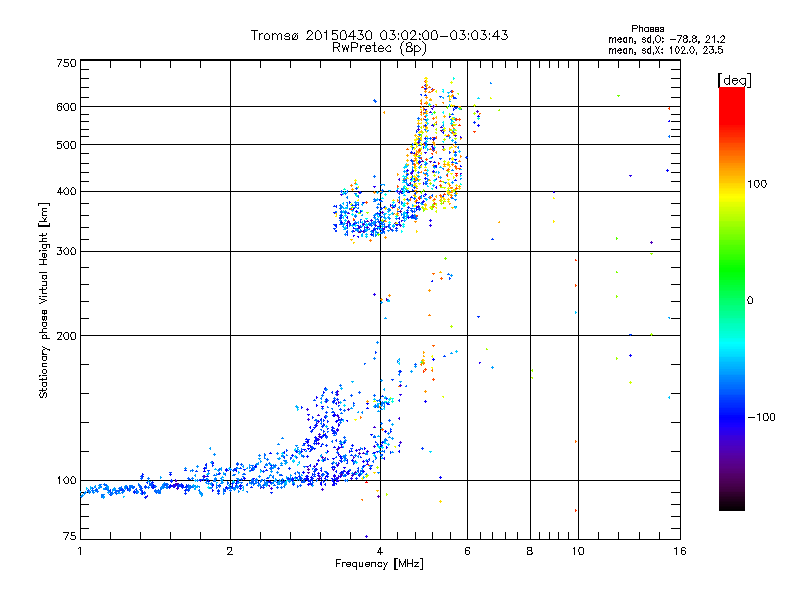Click the 'mean, sd,O: -78.8, 21.2' line
The image size is (800, 600).
[666, 39]
